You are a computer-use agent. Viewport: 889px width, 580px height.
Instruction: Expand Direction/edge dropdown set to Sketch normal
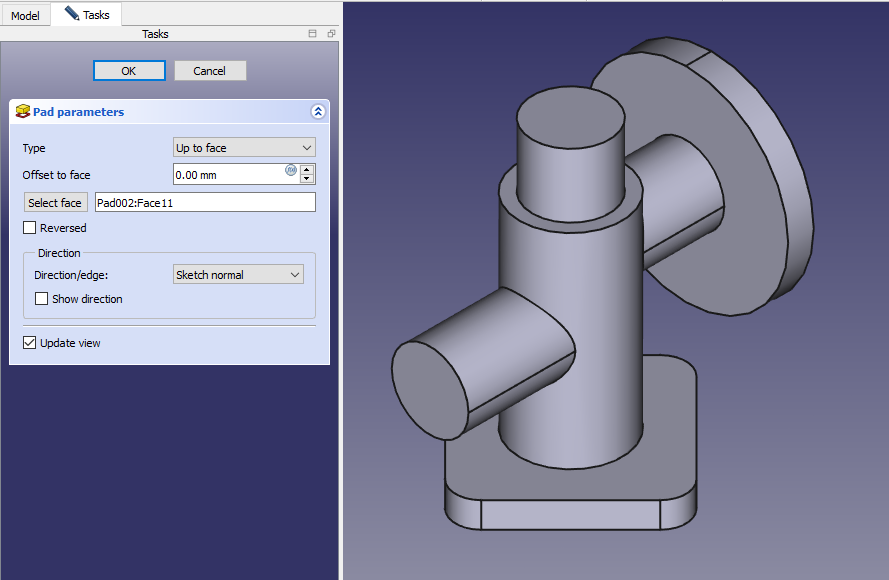pyautogui.click(x=238, y=275)
